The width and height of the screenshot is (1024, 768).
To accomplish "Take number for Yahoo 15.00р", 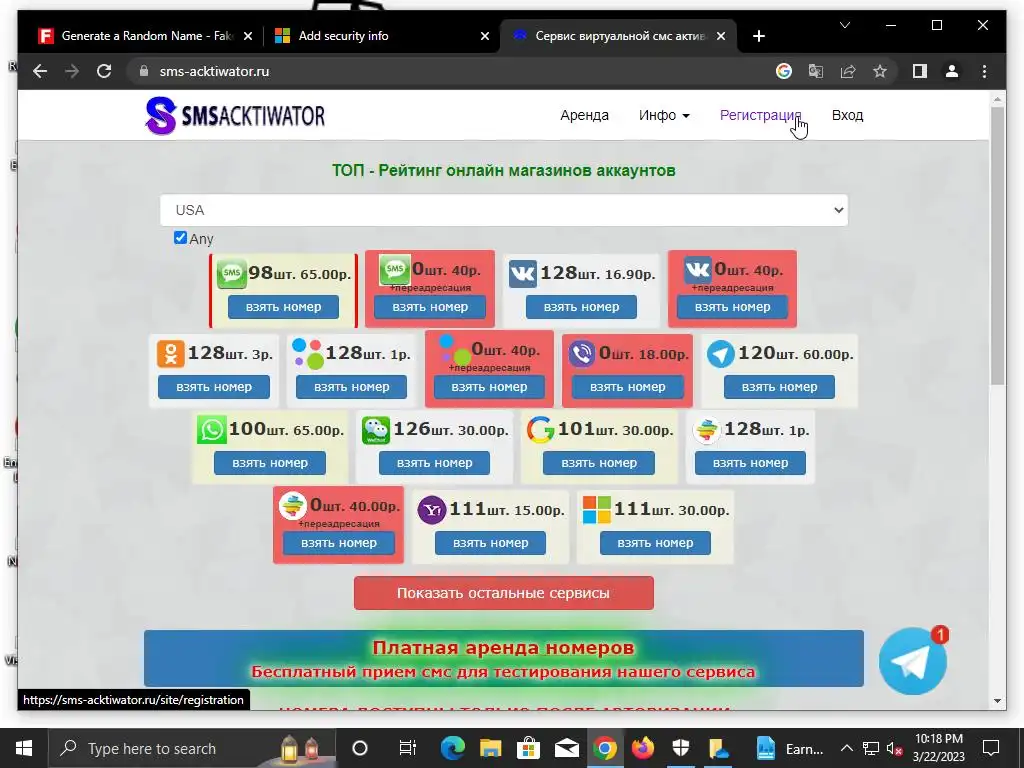I will [x=490, y=543].
